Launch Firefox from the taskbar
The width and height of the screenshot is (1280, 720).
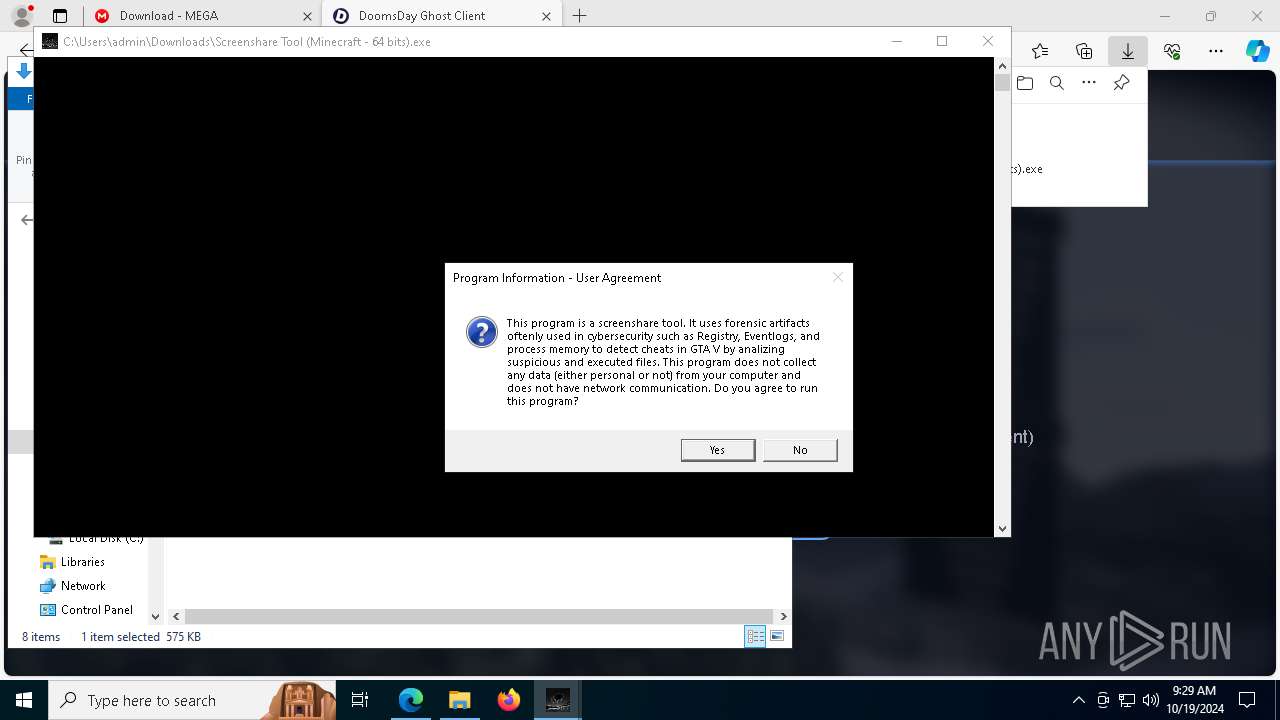(508, 700)
